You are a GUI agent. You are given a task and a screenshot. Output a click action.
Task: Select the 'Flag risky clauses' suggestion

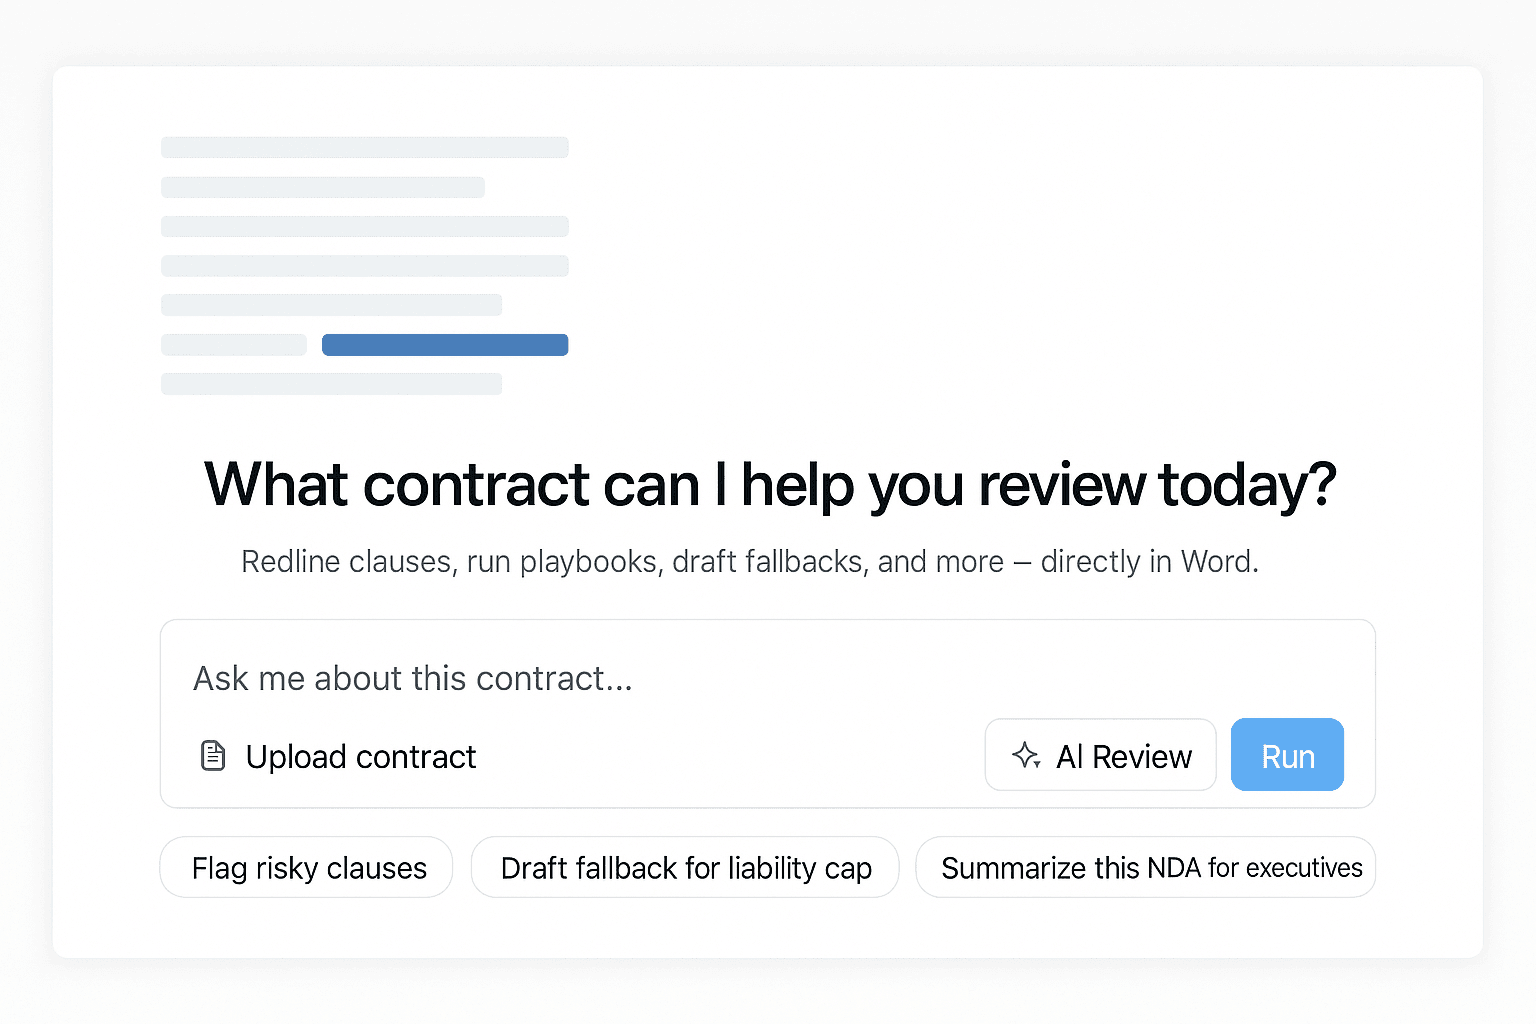click(307, 868)
